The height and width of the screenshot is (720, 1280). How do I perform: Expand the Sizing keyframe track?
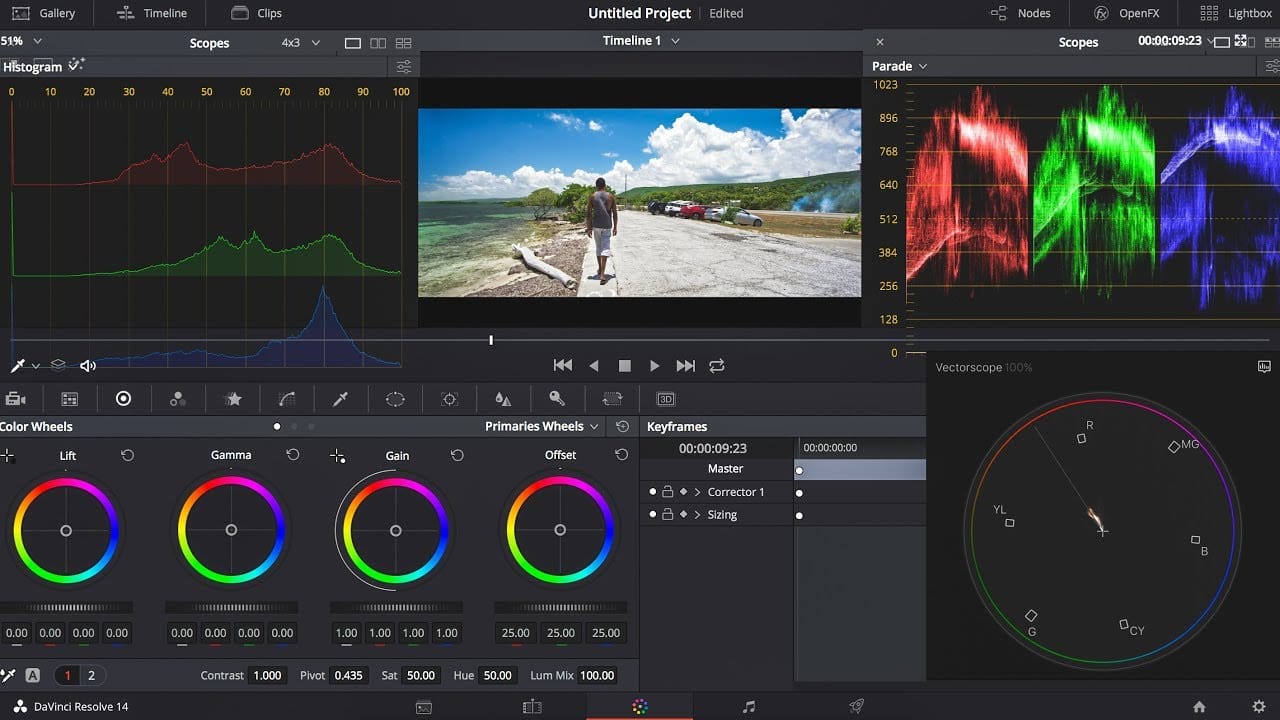coord(697,515)
